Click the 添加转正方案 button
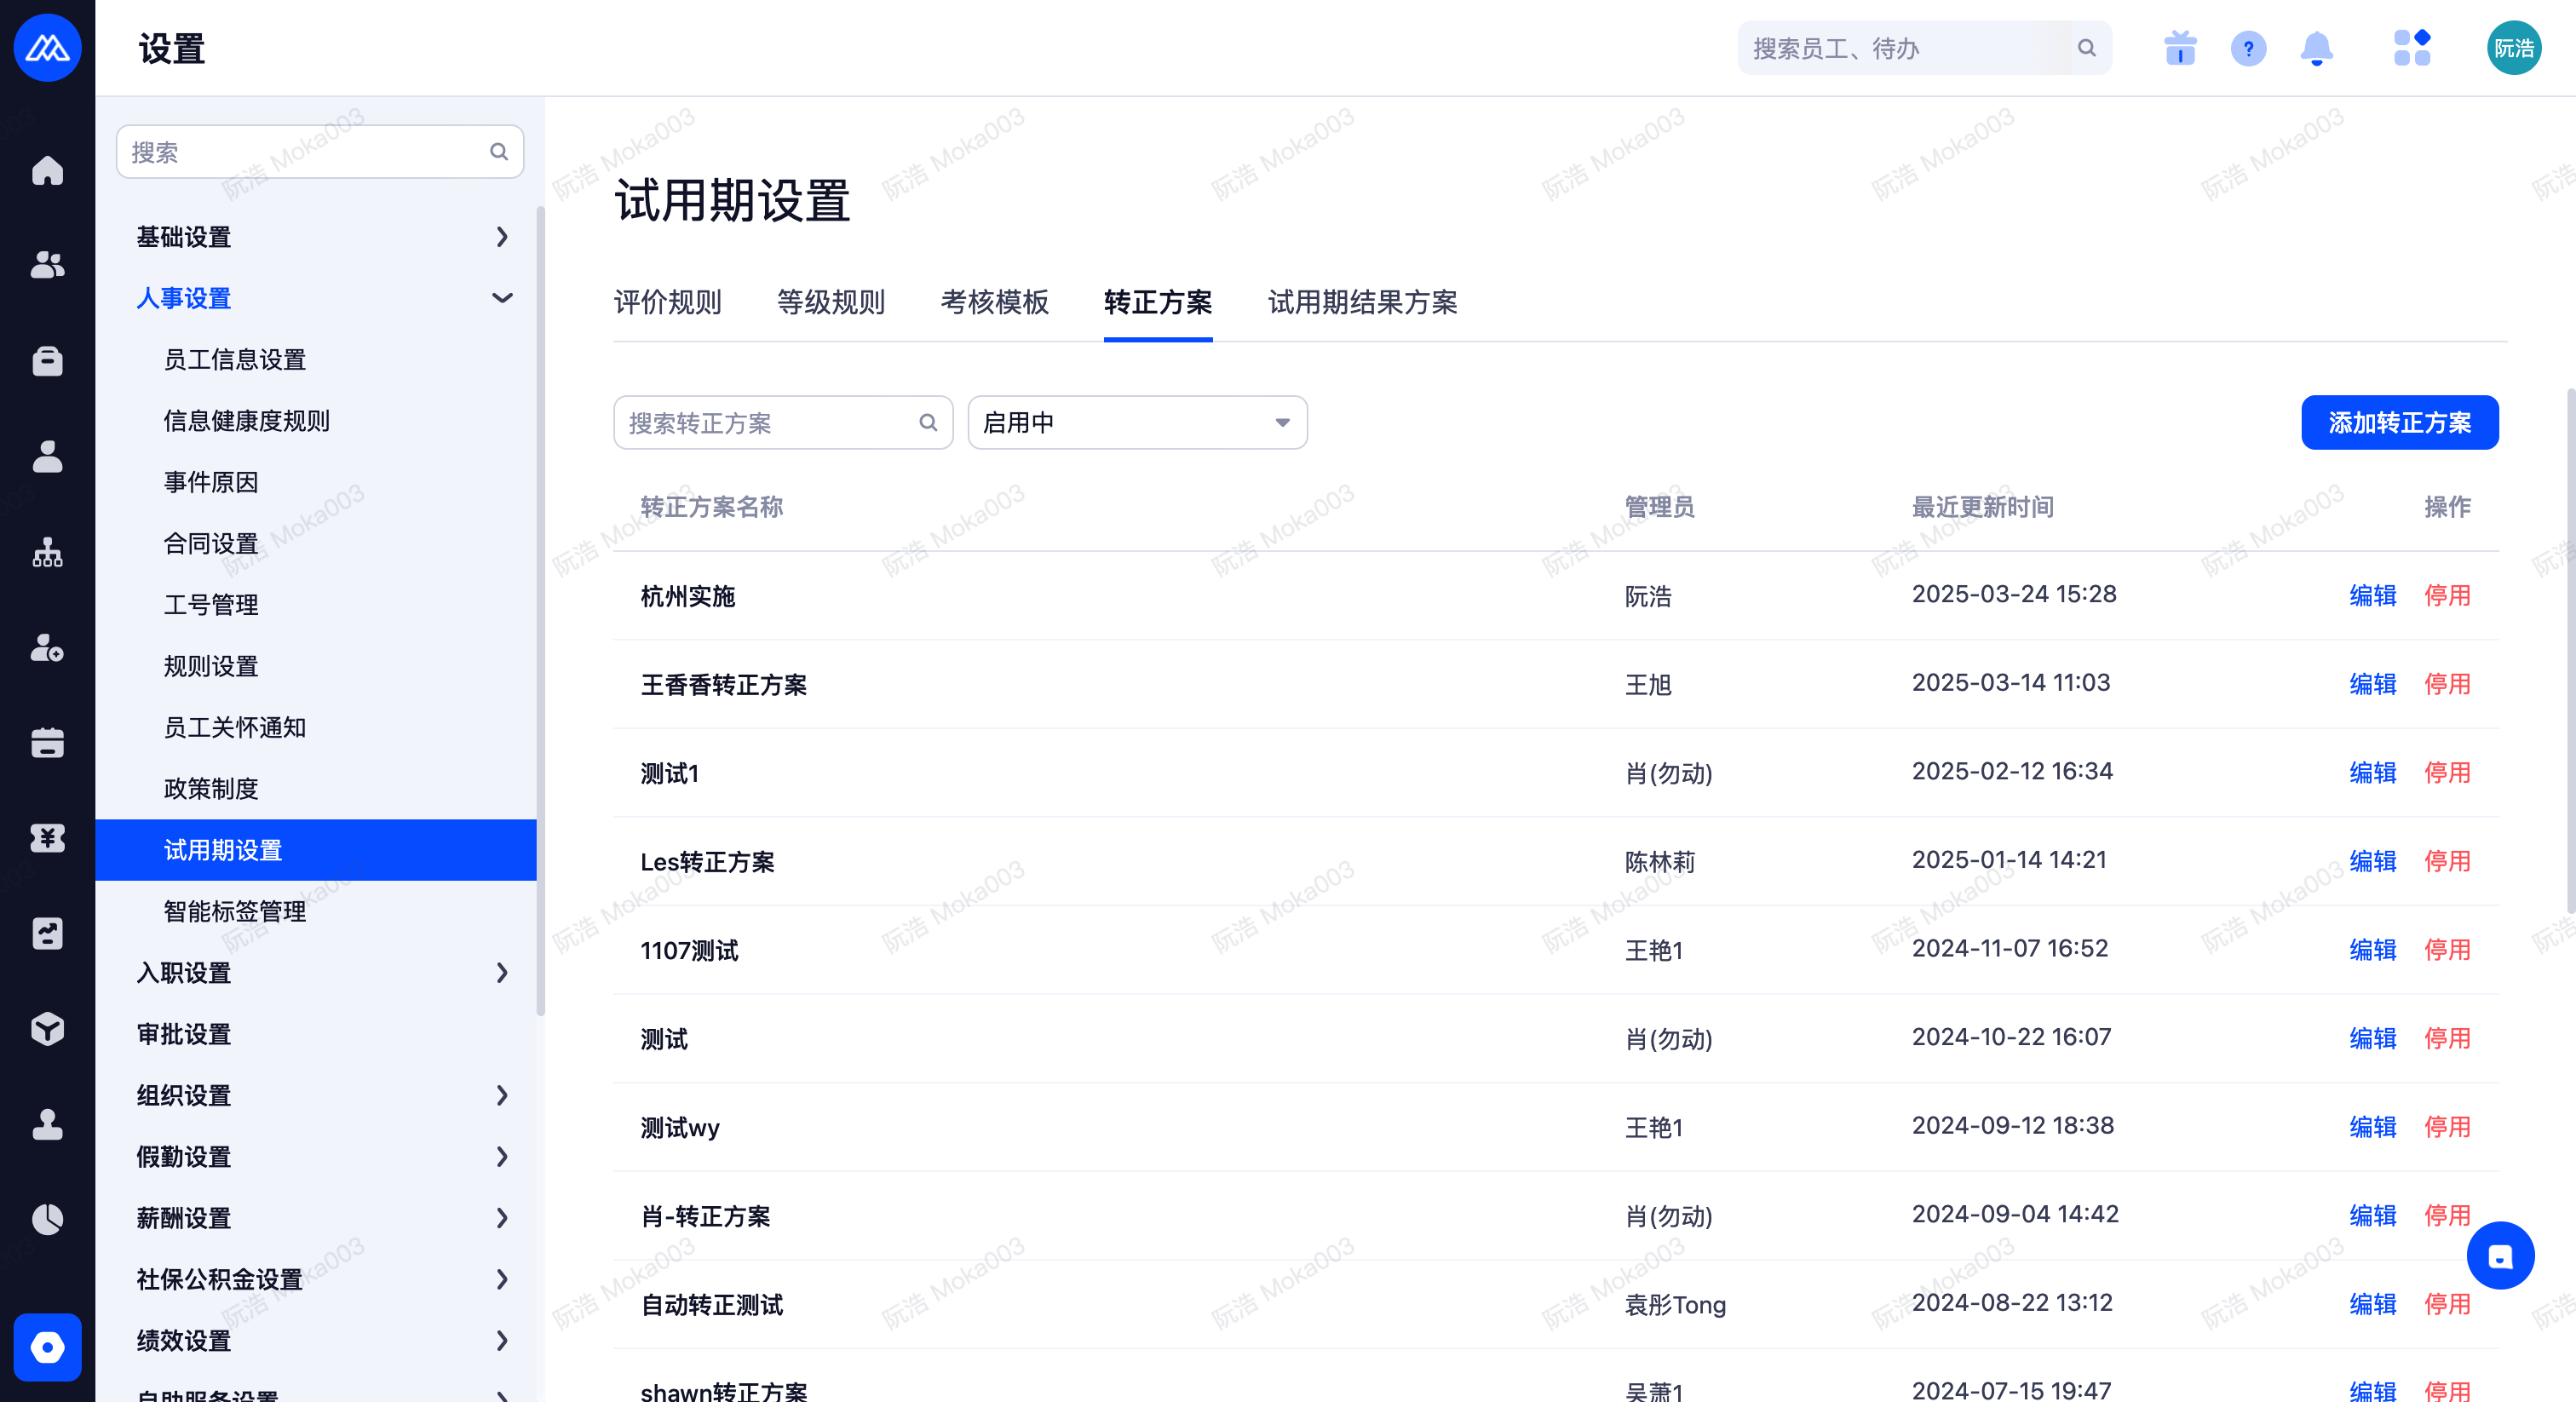The height and width of the screenshot is (1402, 2576). [x=2399, y=423]
